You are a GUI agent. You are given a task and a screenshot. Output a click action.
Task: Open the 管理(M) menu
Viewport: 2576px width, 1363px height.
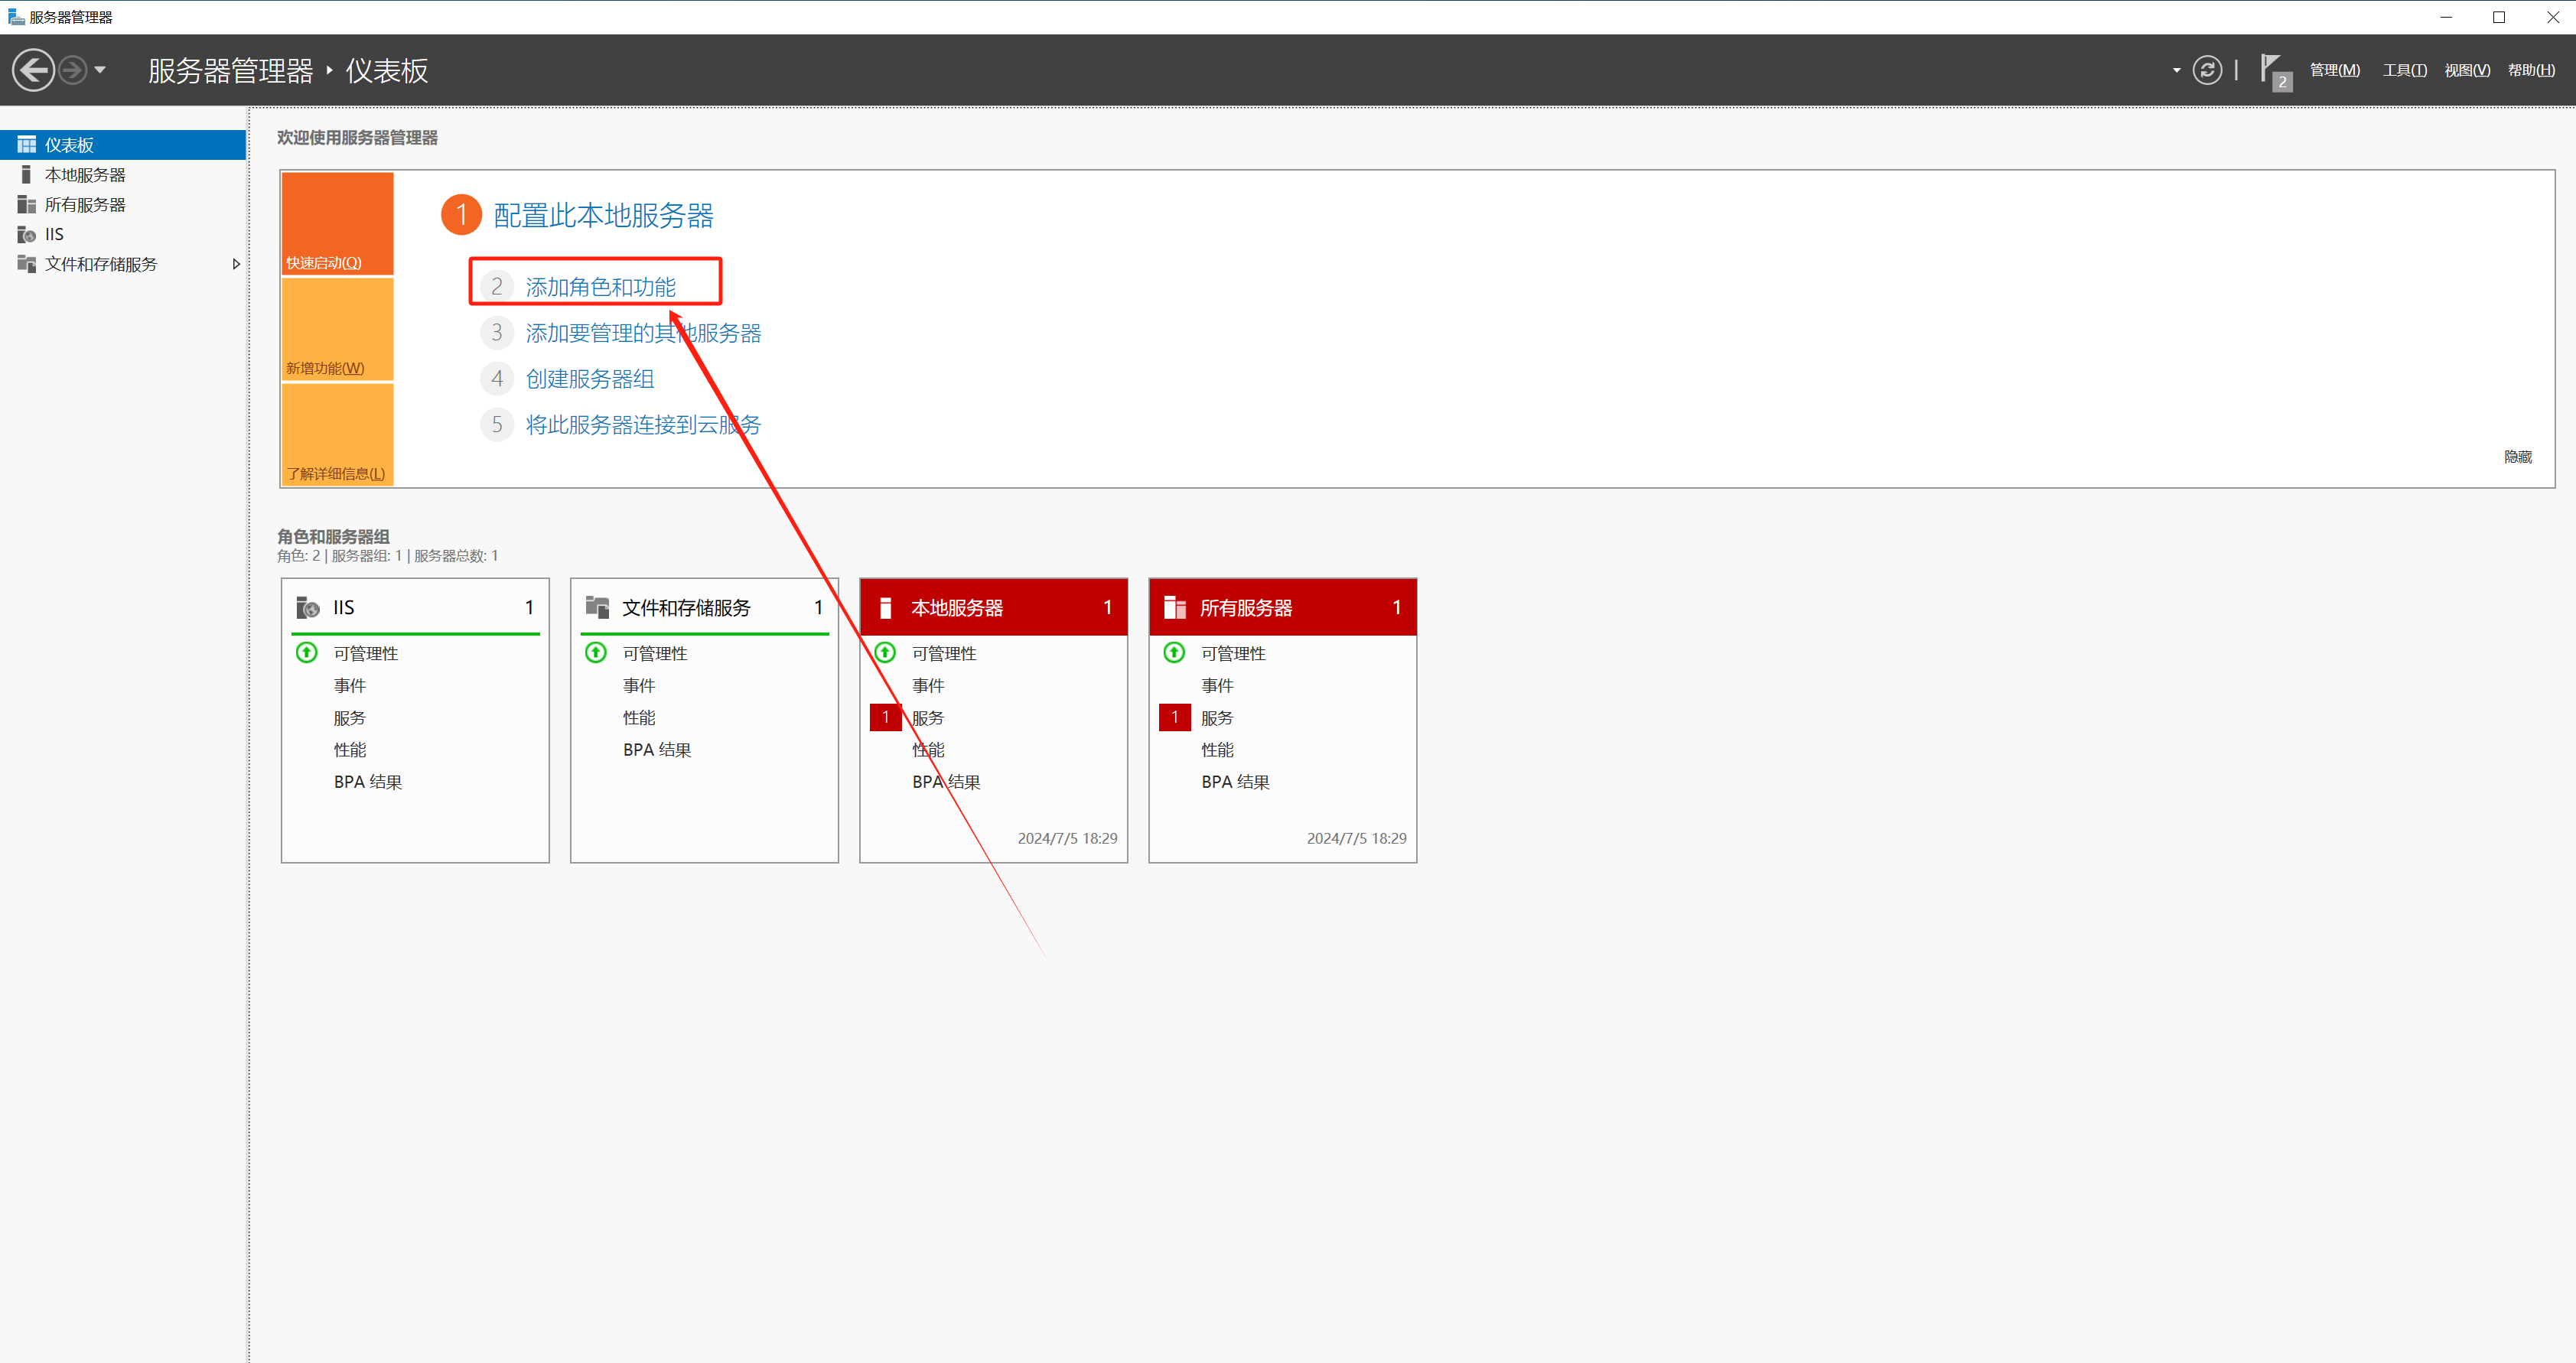[x=2334, y=70]
